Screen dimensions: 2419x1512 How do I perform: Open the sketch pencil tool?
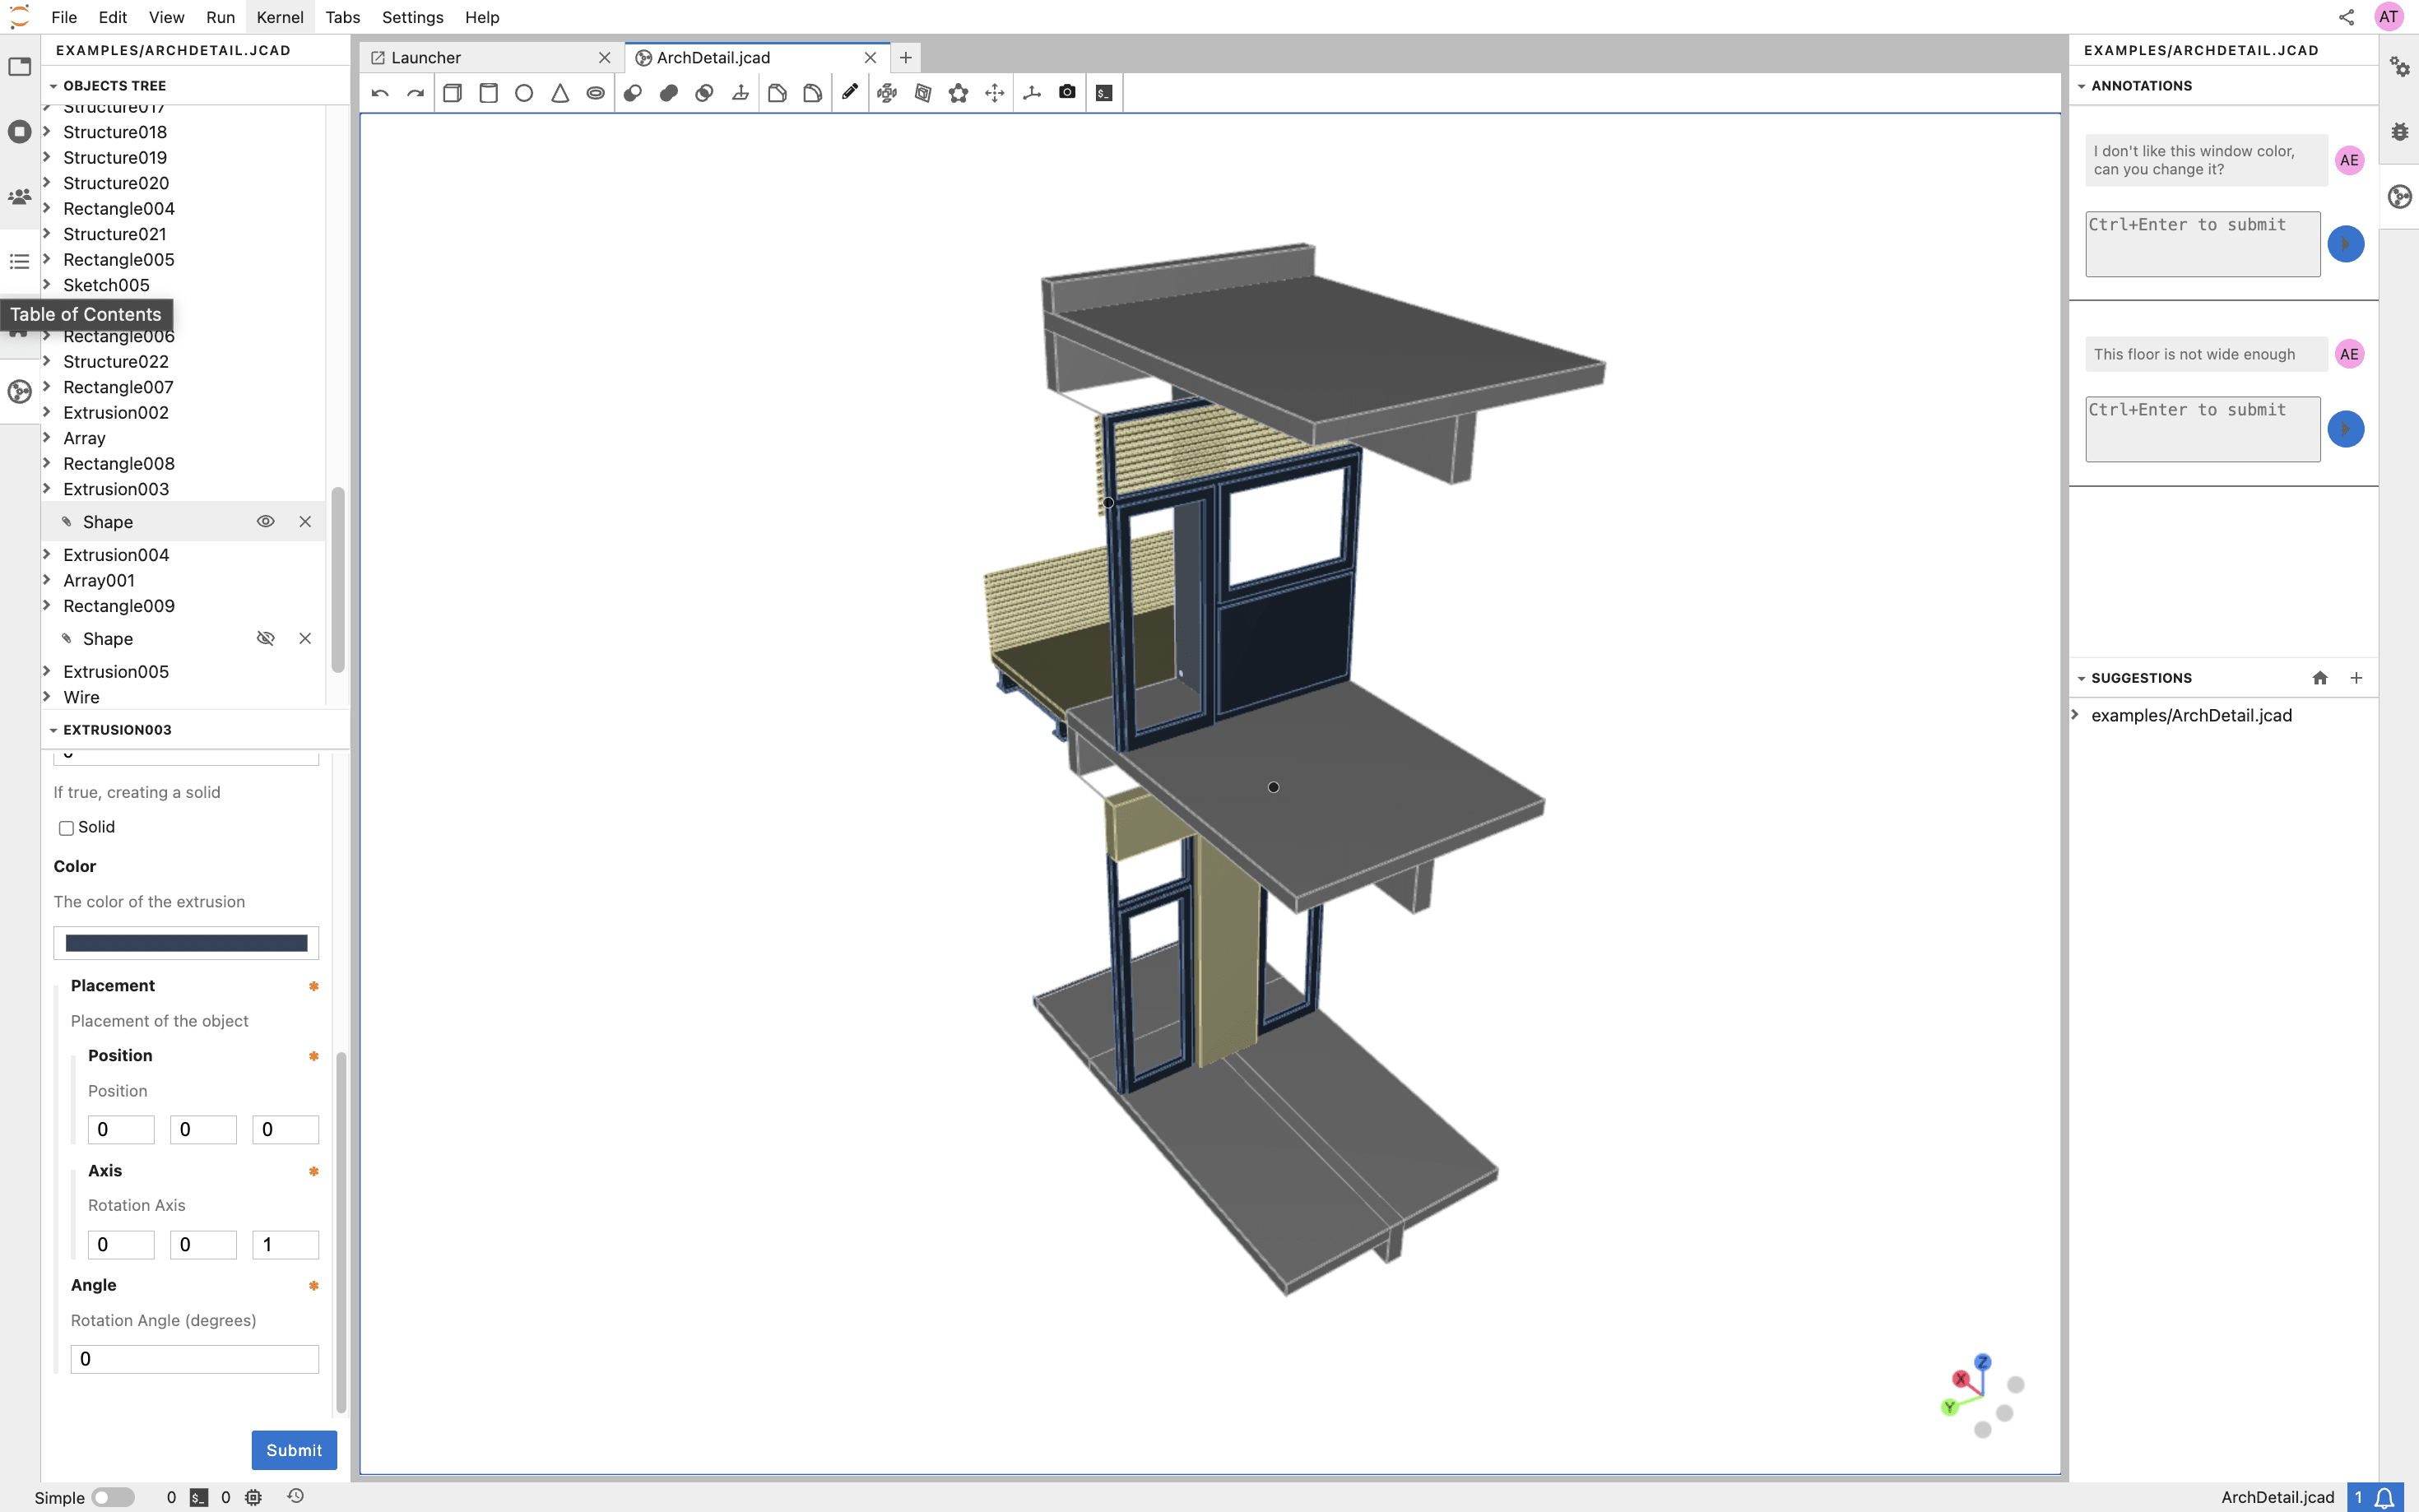coord(850,93)
